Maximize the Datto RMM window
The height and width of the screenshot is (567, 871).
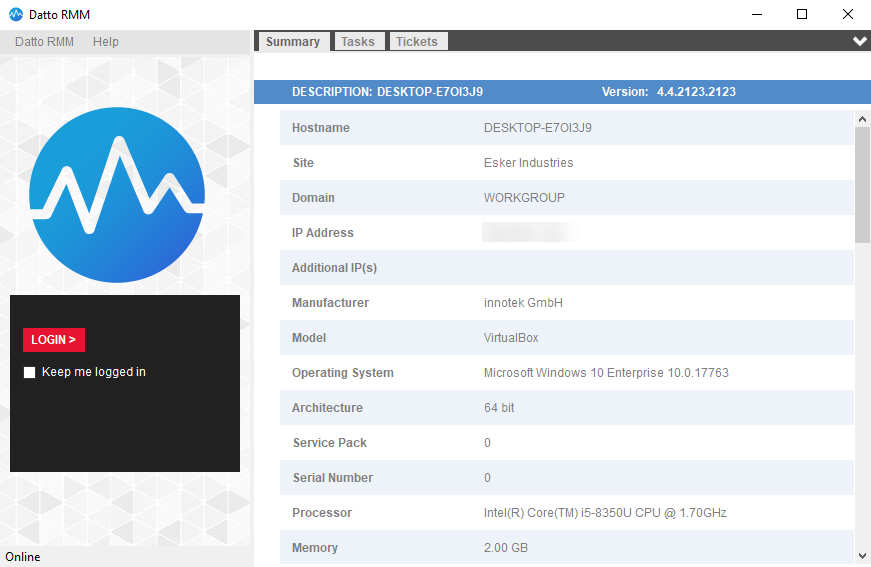point(802,14)
